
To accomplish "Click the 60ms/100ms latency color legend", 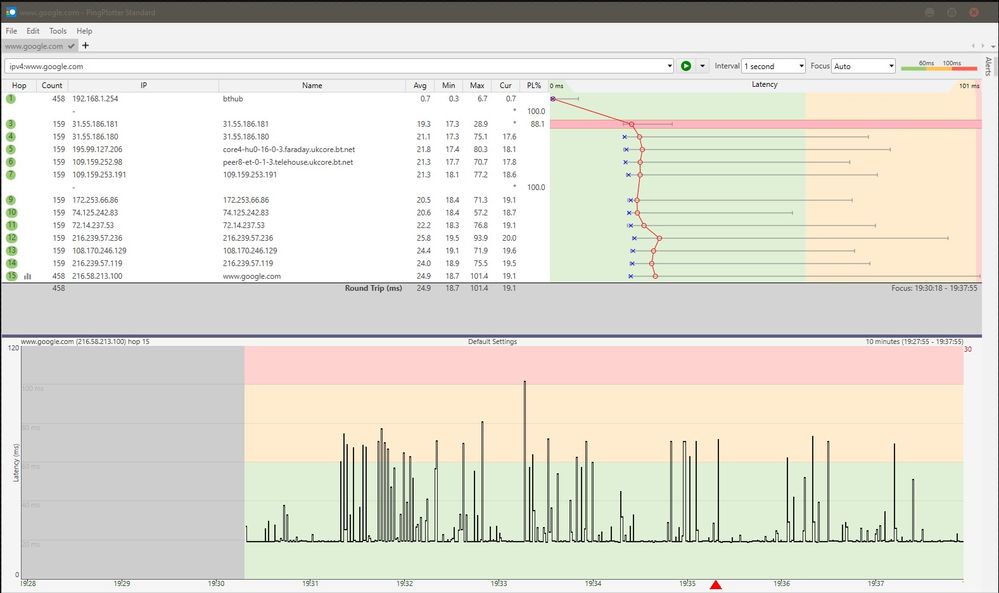I will [940, 66].
